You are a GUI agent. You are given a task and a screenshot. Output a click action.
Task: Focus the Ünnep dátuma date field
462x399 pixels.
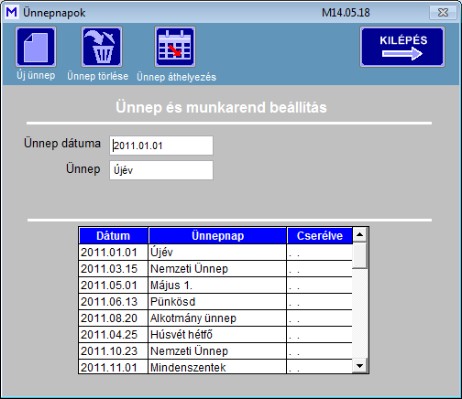[161, 145]
